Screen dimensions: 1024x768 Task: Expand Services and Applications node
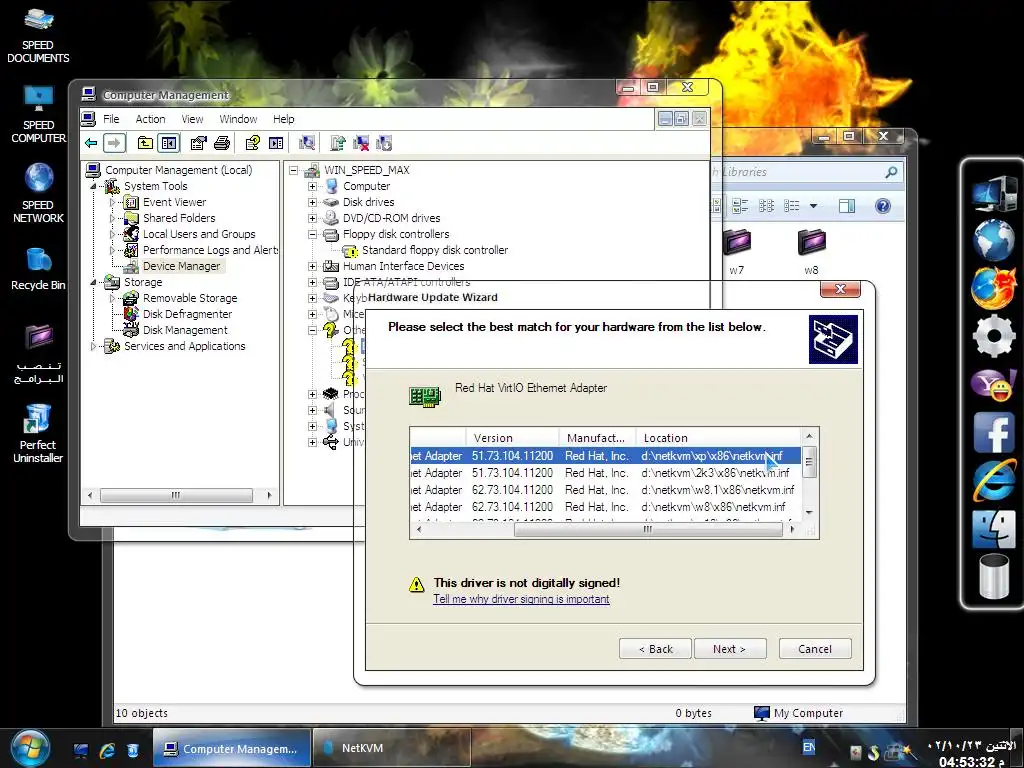(93, 346)
